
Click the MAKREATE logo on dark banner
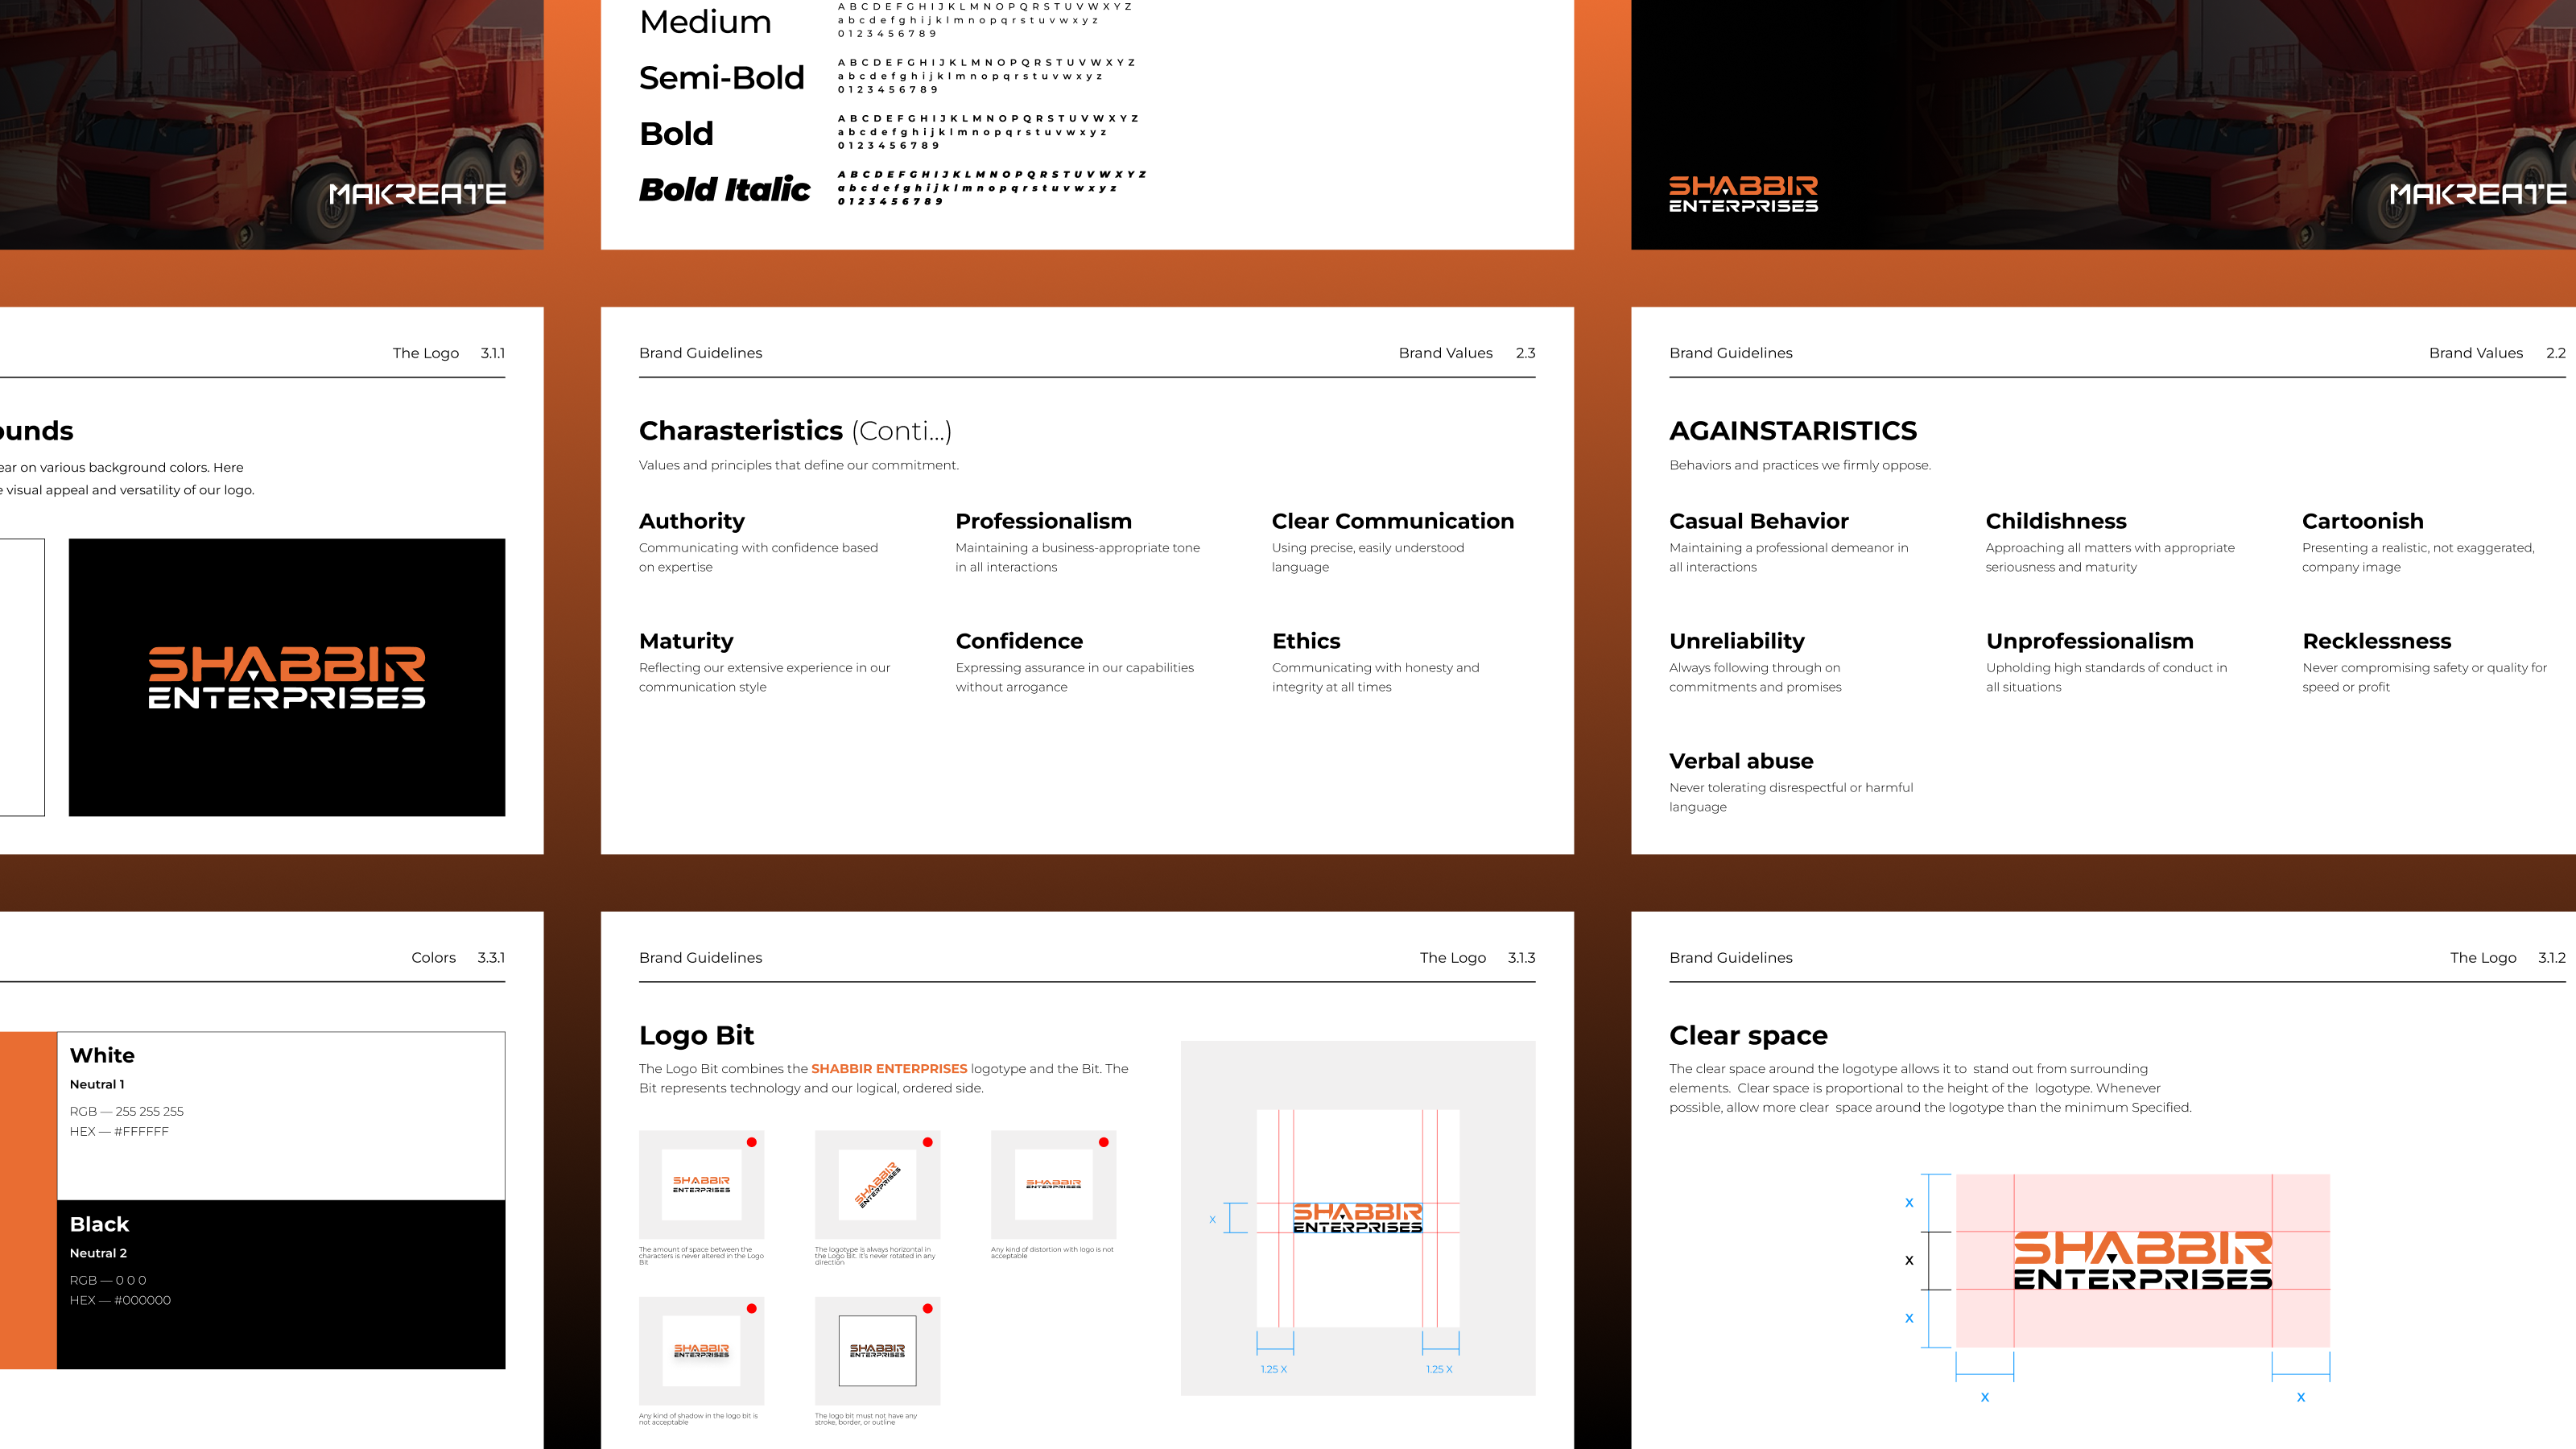2477,194
